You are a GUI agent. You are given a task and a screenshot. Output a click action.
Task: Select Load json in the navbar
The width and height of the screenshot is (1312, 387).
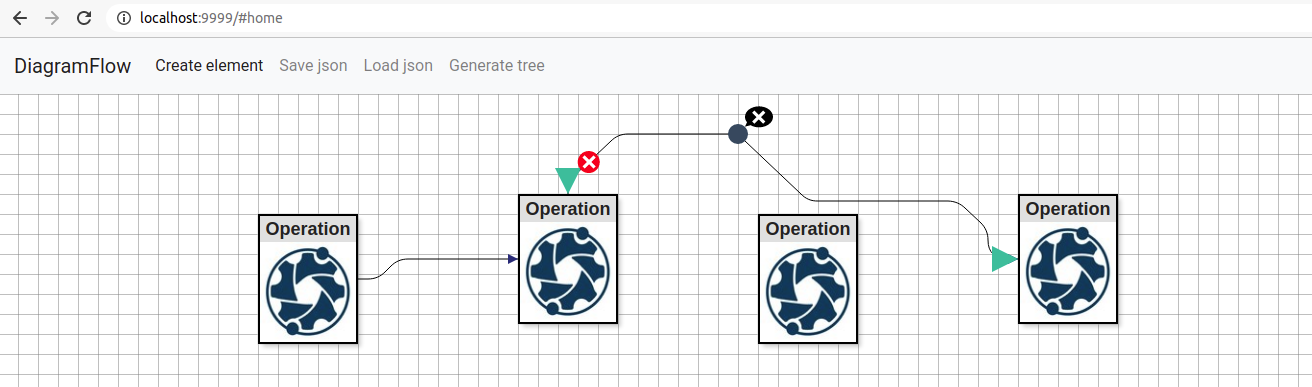click(398, 66)
